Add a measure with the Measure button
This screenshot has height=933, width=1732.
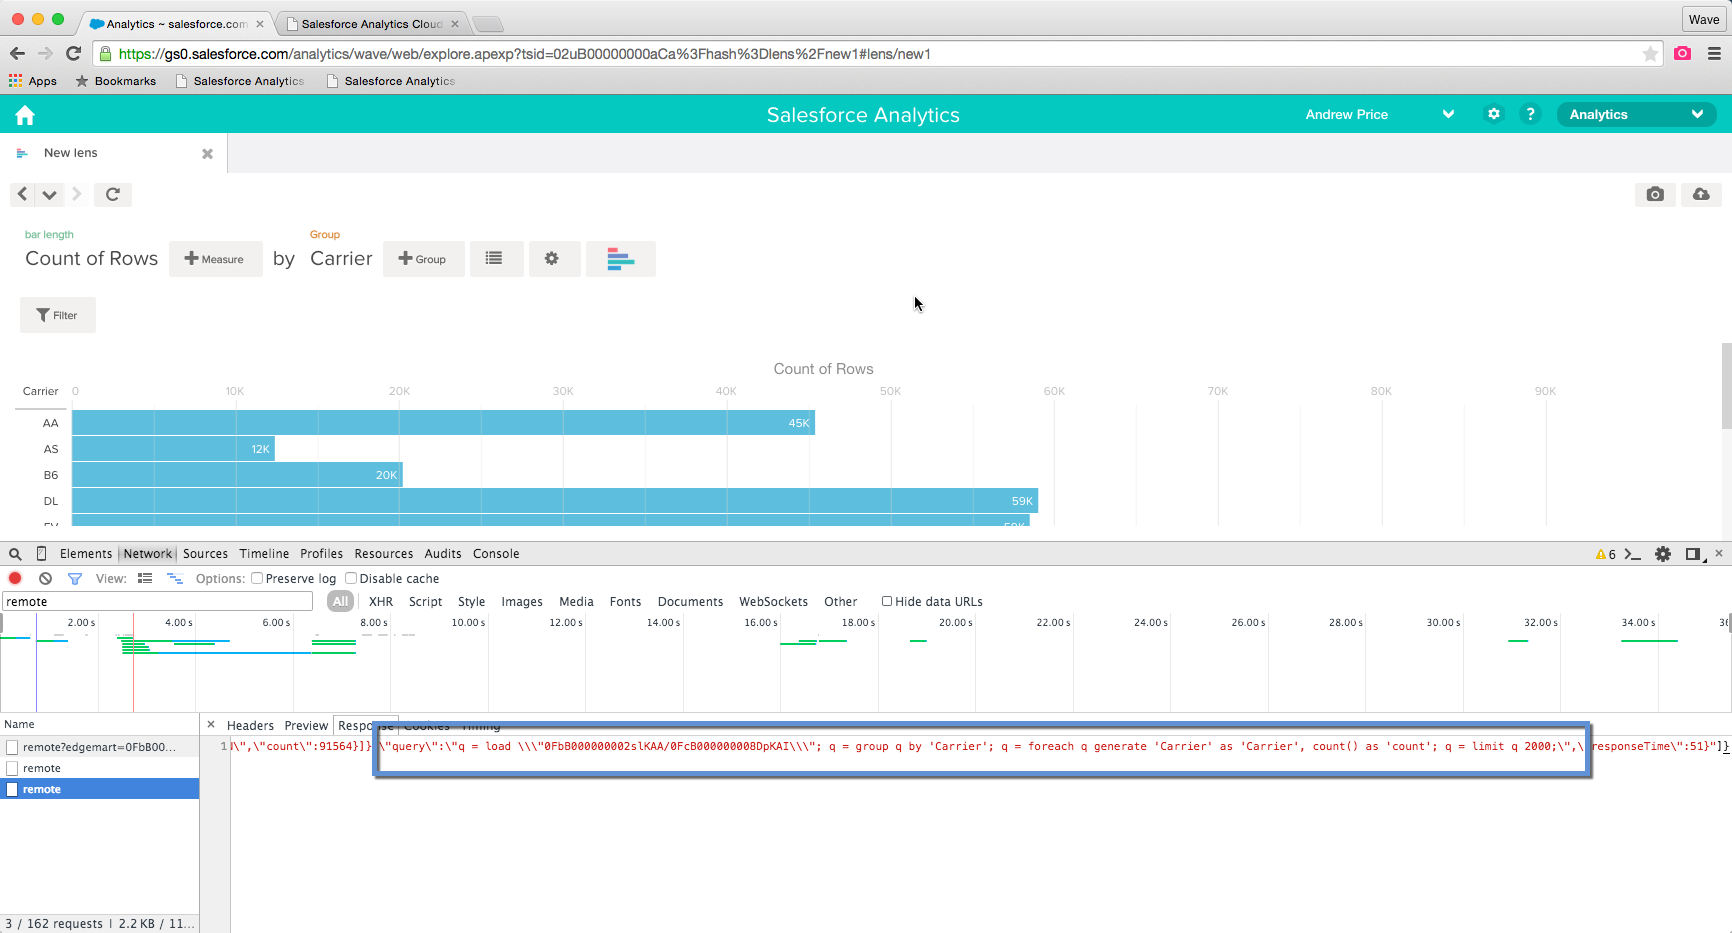215,259
